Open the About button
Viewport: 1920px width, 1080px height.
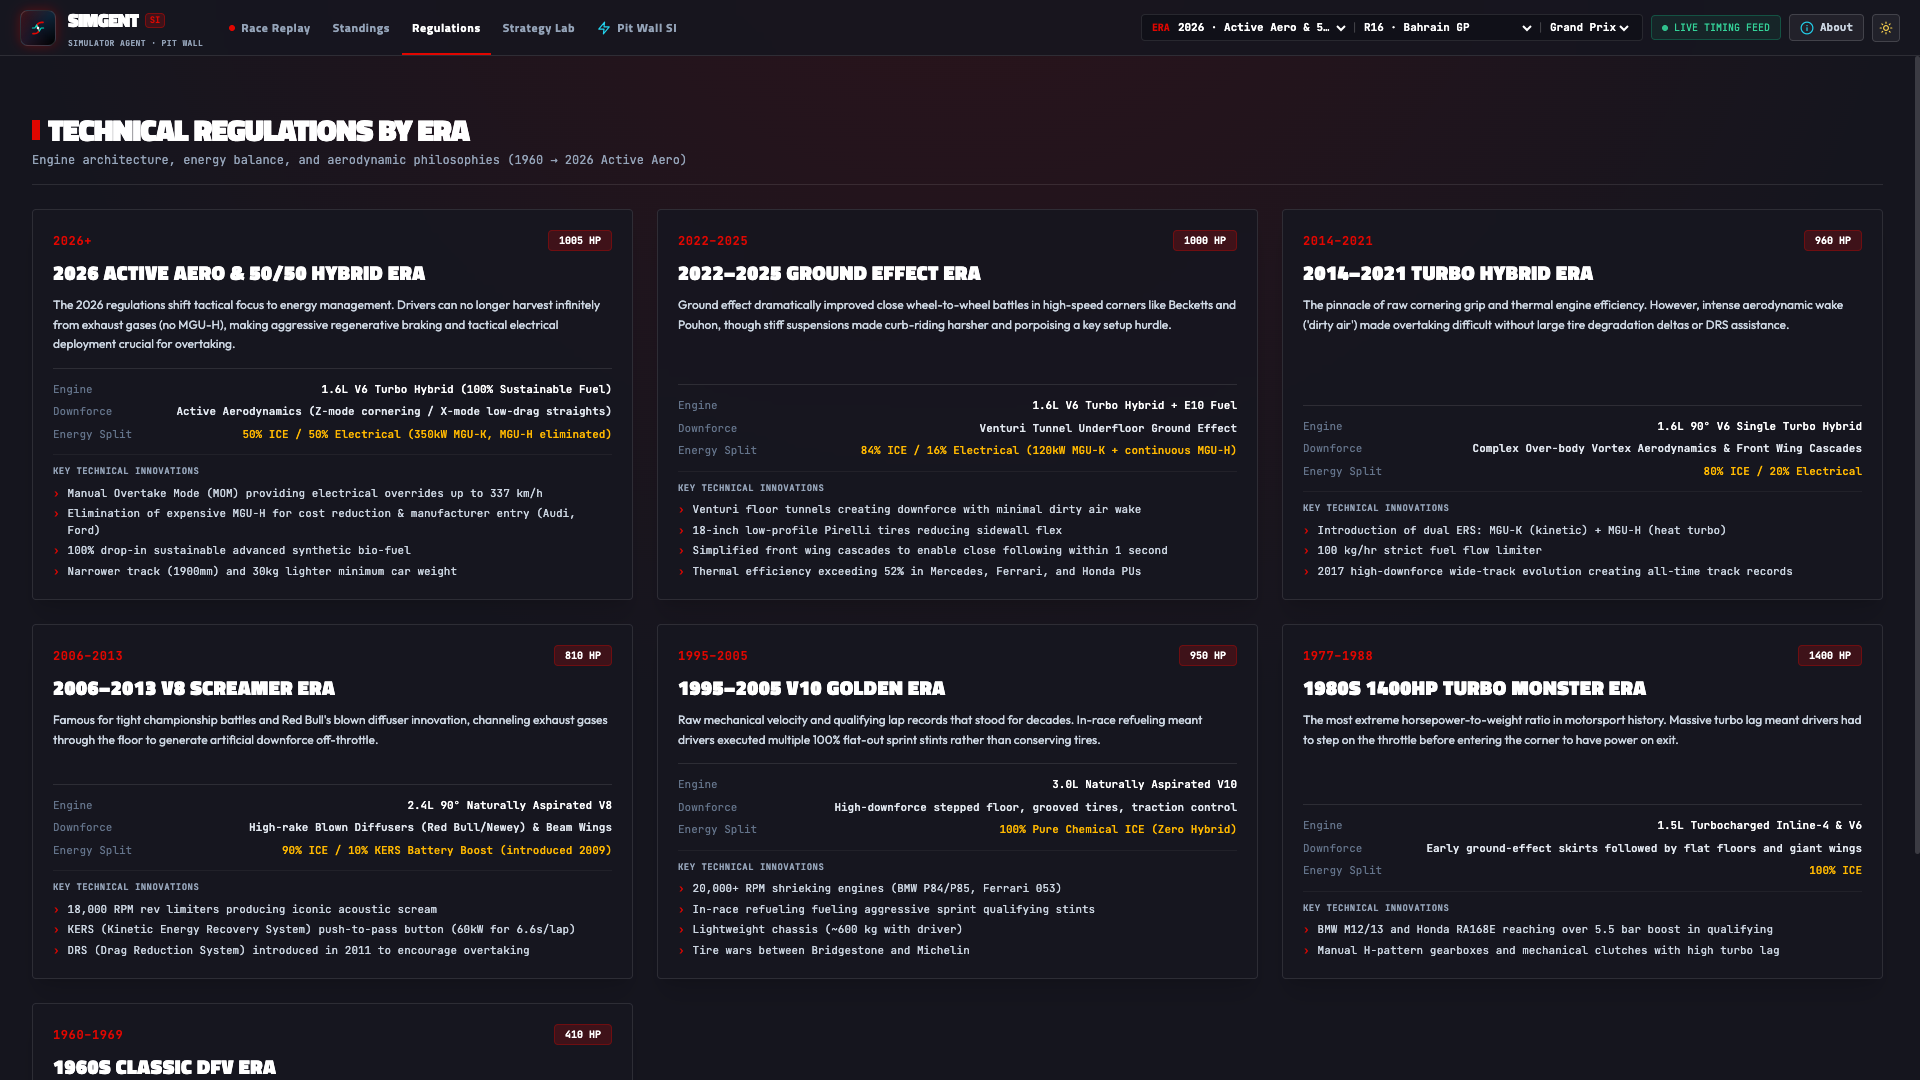coord(1826,28)
